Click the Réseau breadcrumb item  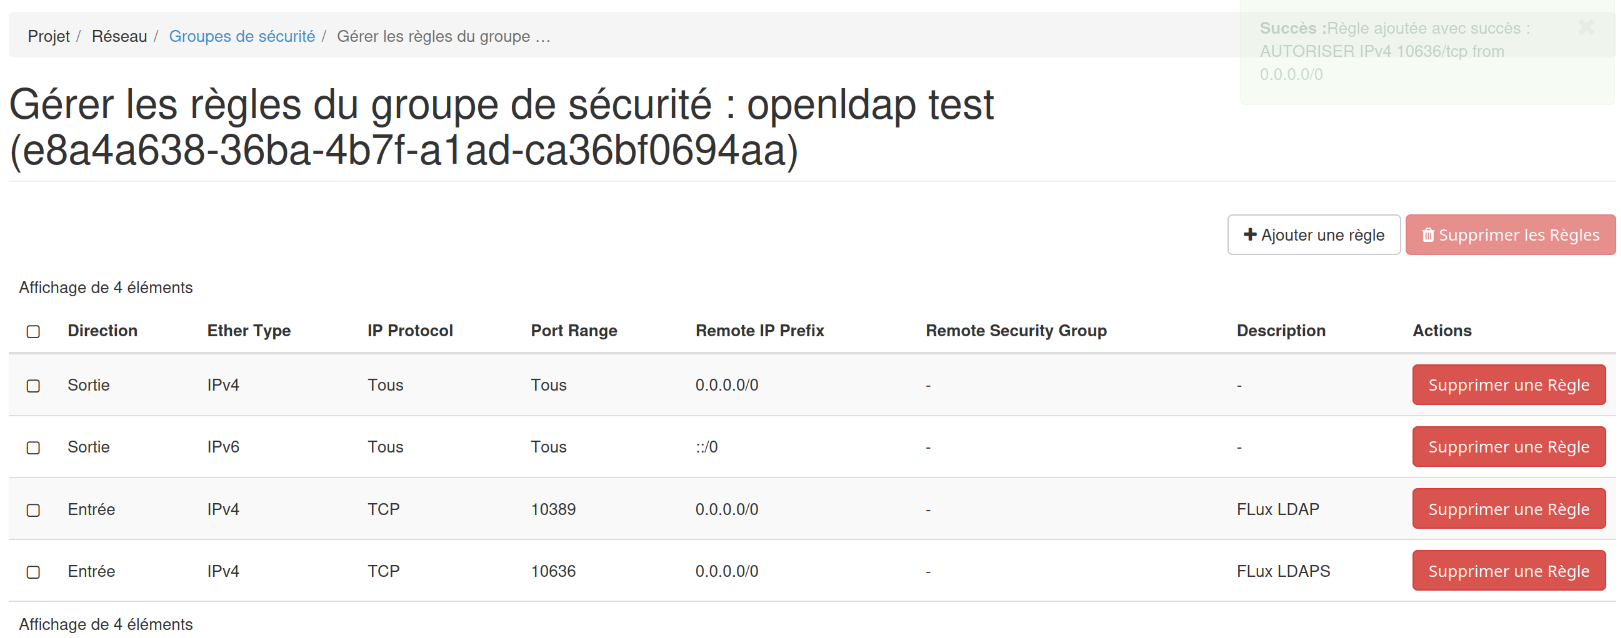click(x=119, y=36)
